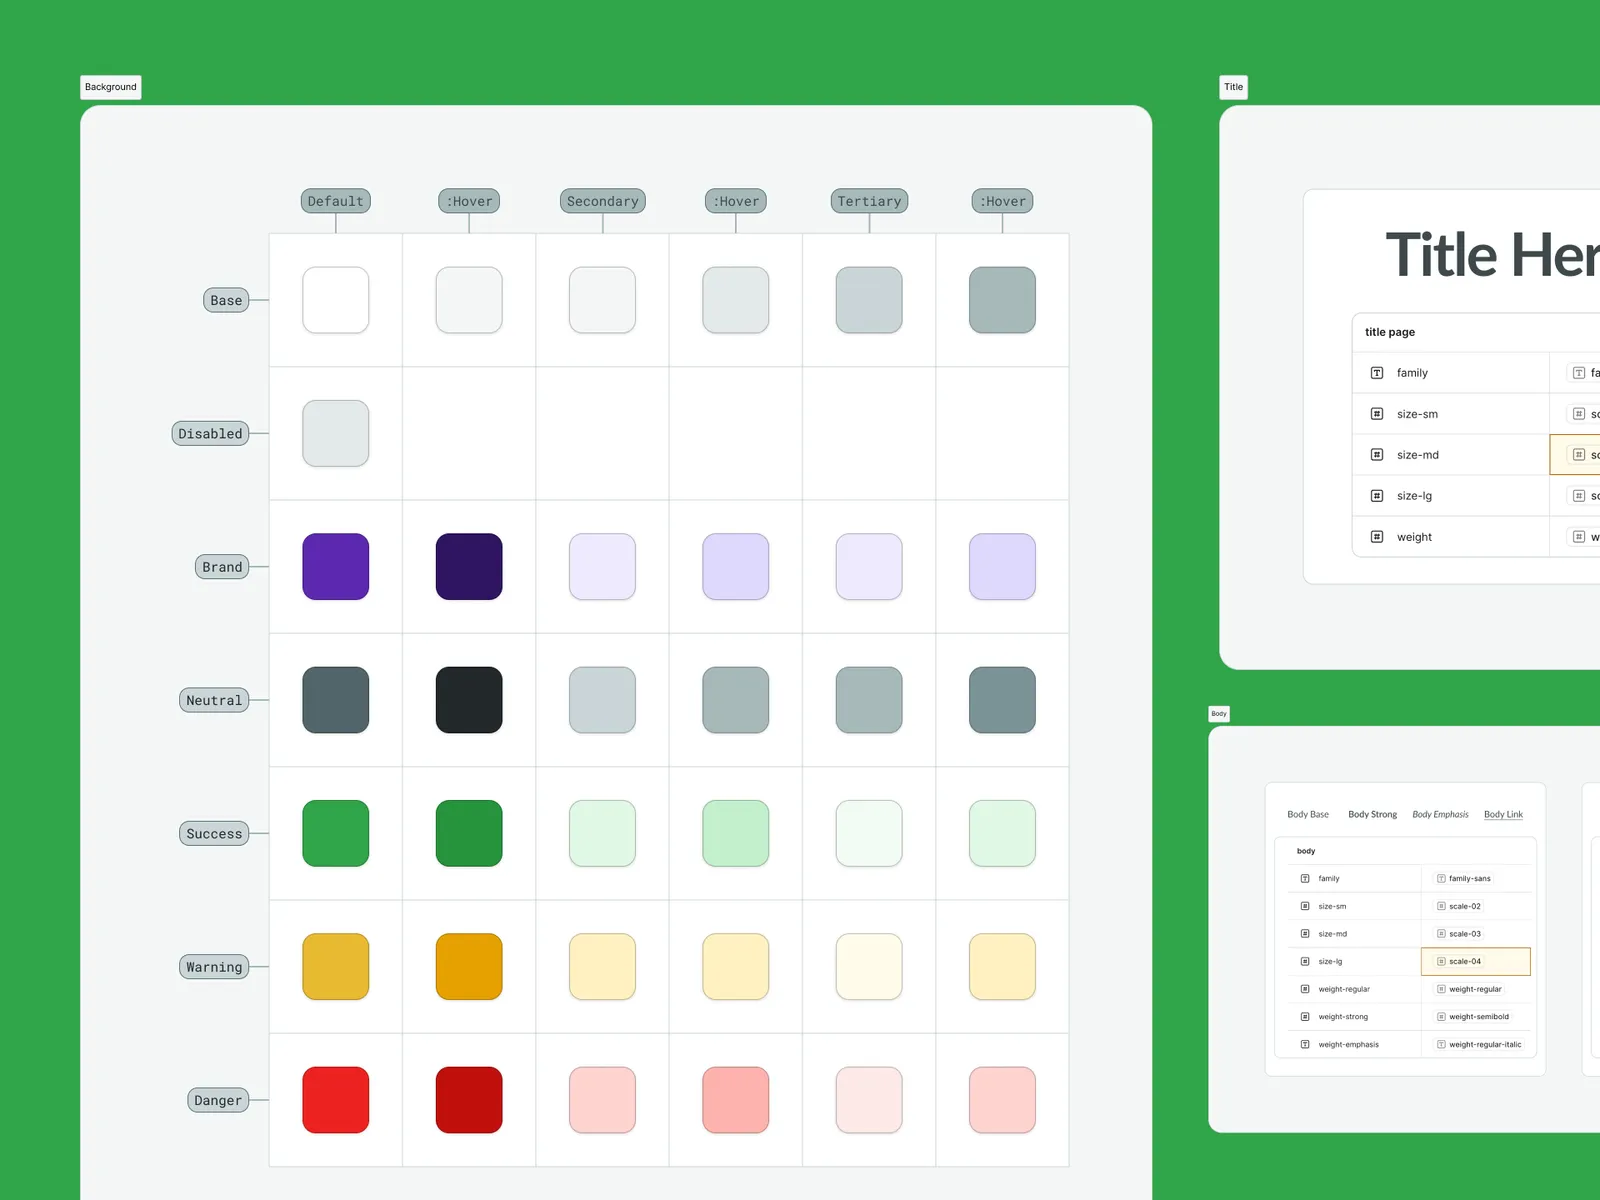Screen dimensions: 1600x1200
Task: Choose the Neutral hover near-black swatch
Action: point(469,700)
